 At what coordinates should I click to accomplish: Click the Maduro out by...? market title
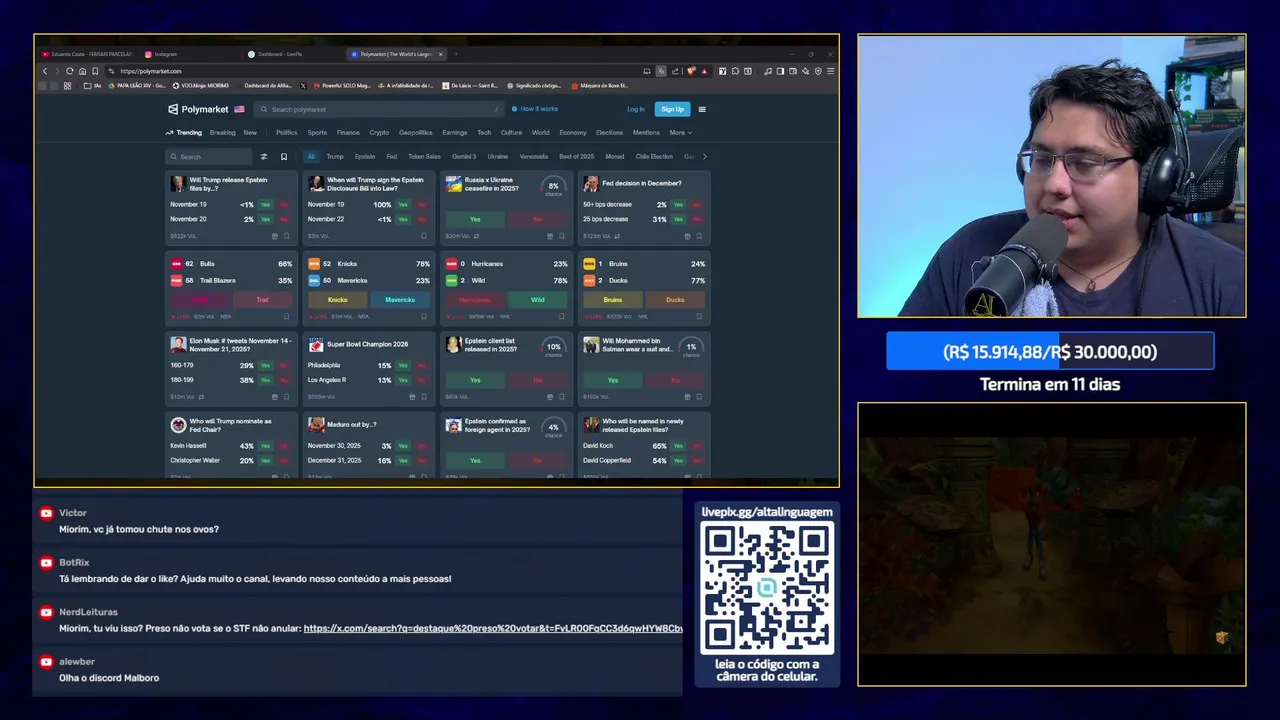point(351,425)
